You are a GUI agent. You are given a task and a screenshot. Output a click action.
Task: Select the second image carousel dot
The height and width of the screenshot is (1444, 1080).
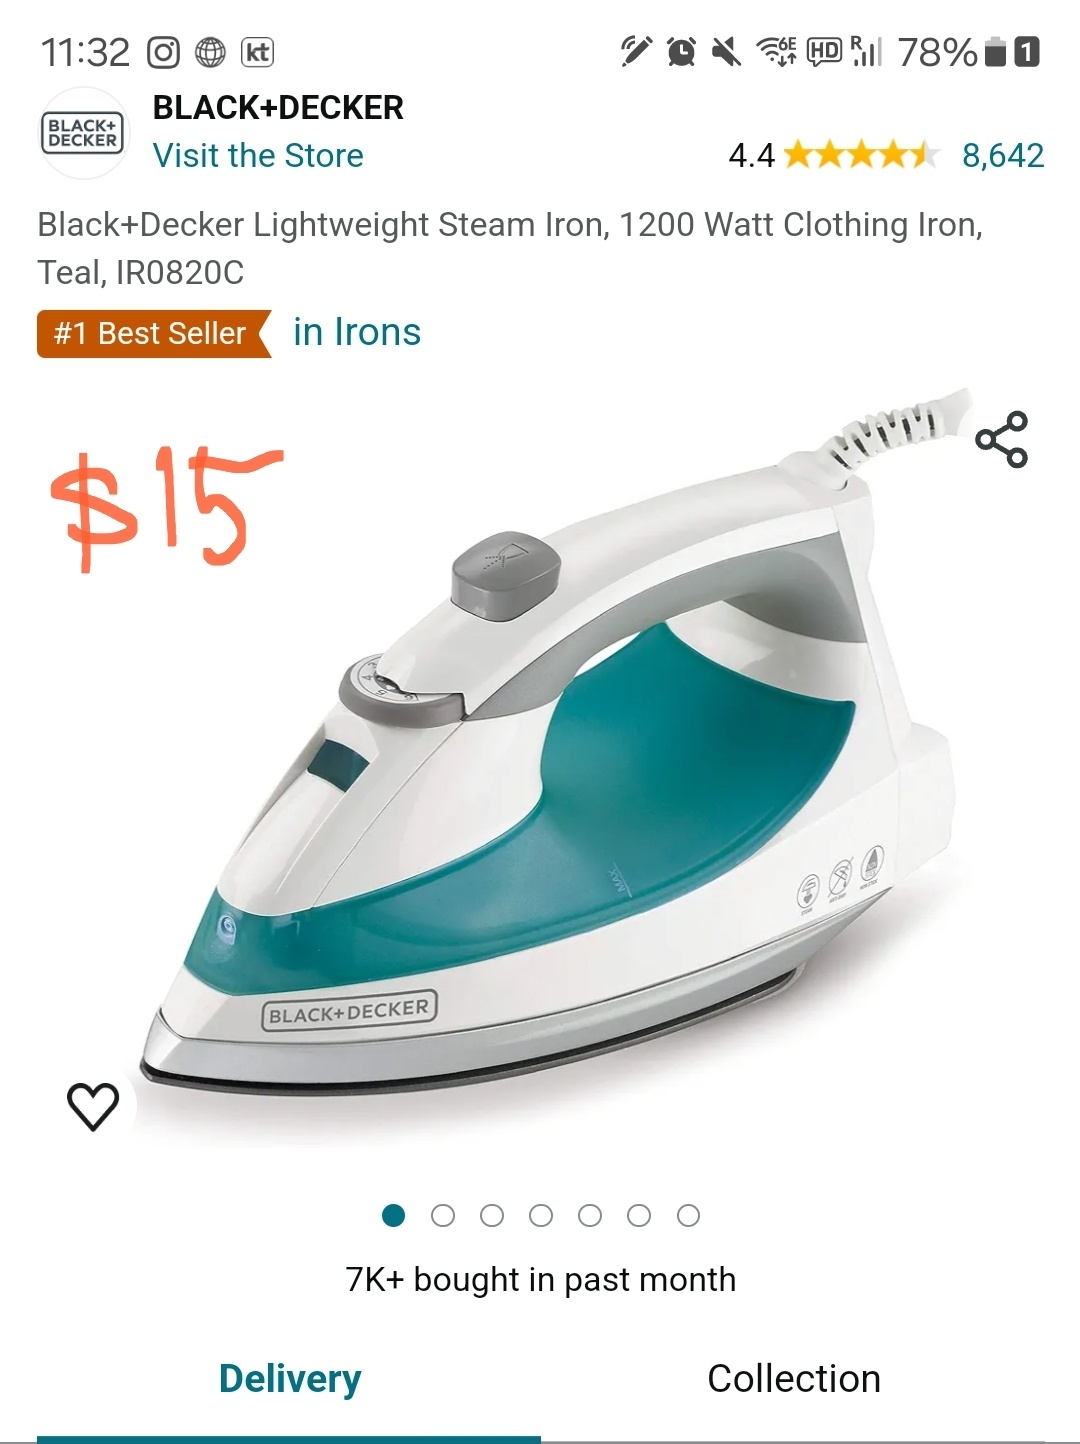pos(443,1215)
